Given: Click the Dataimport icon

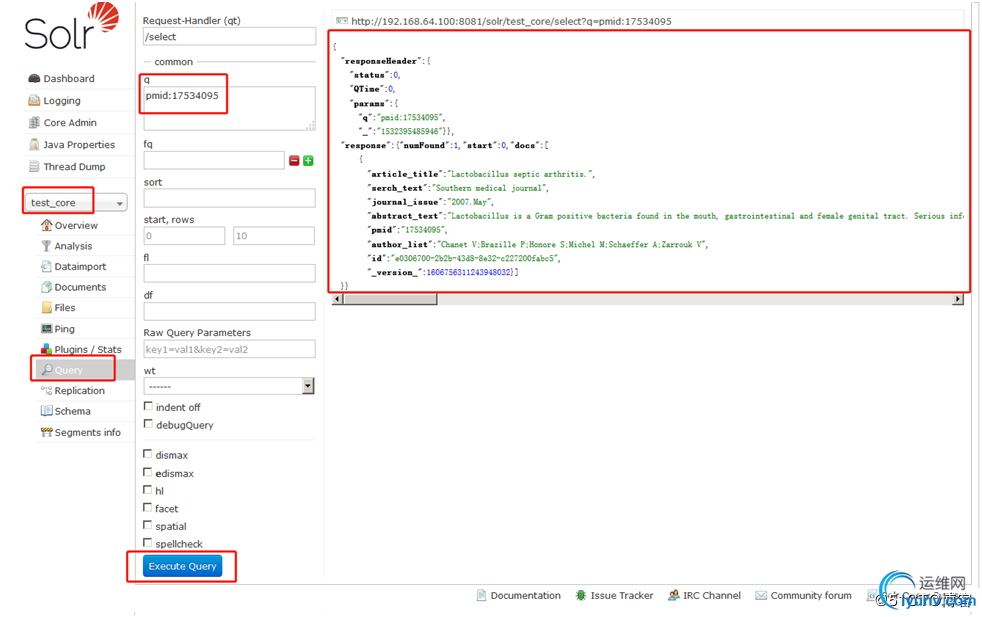Looking at the screenshot, I should tap(46, 266).
